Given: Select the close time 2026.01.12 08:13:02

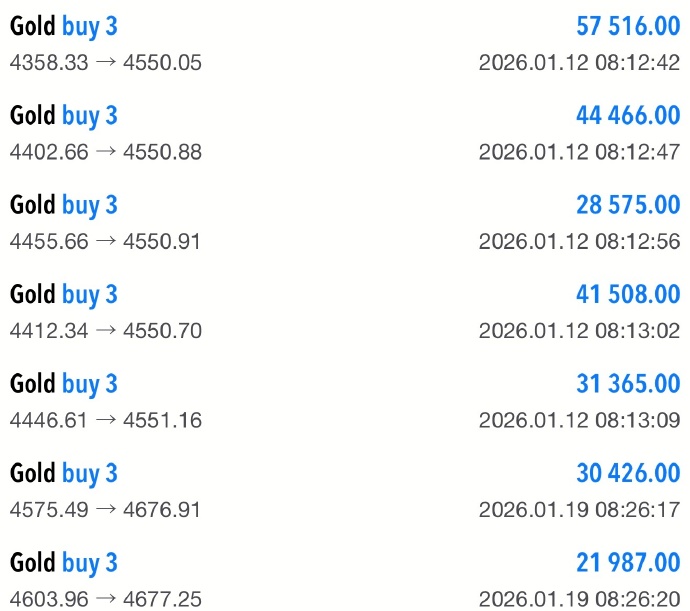Looking at the screenshot, I should (x=579, y=331).
